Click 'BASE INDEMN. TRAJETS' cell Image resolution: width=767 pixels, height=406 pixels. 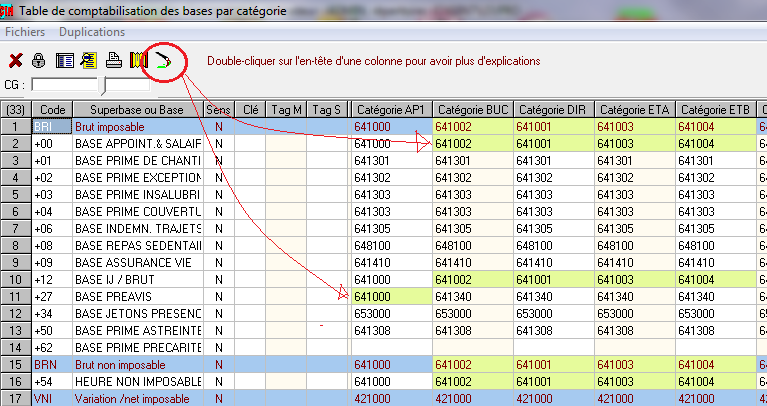[137, 228]
